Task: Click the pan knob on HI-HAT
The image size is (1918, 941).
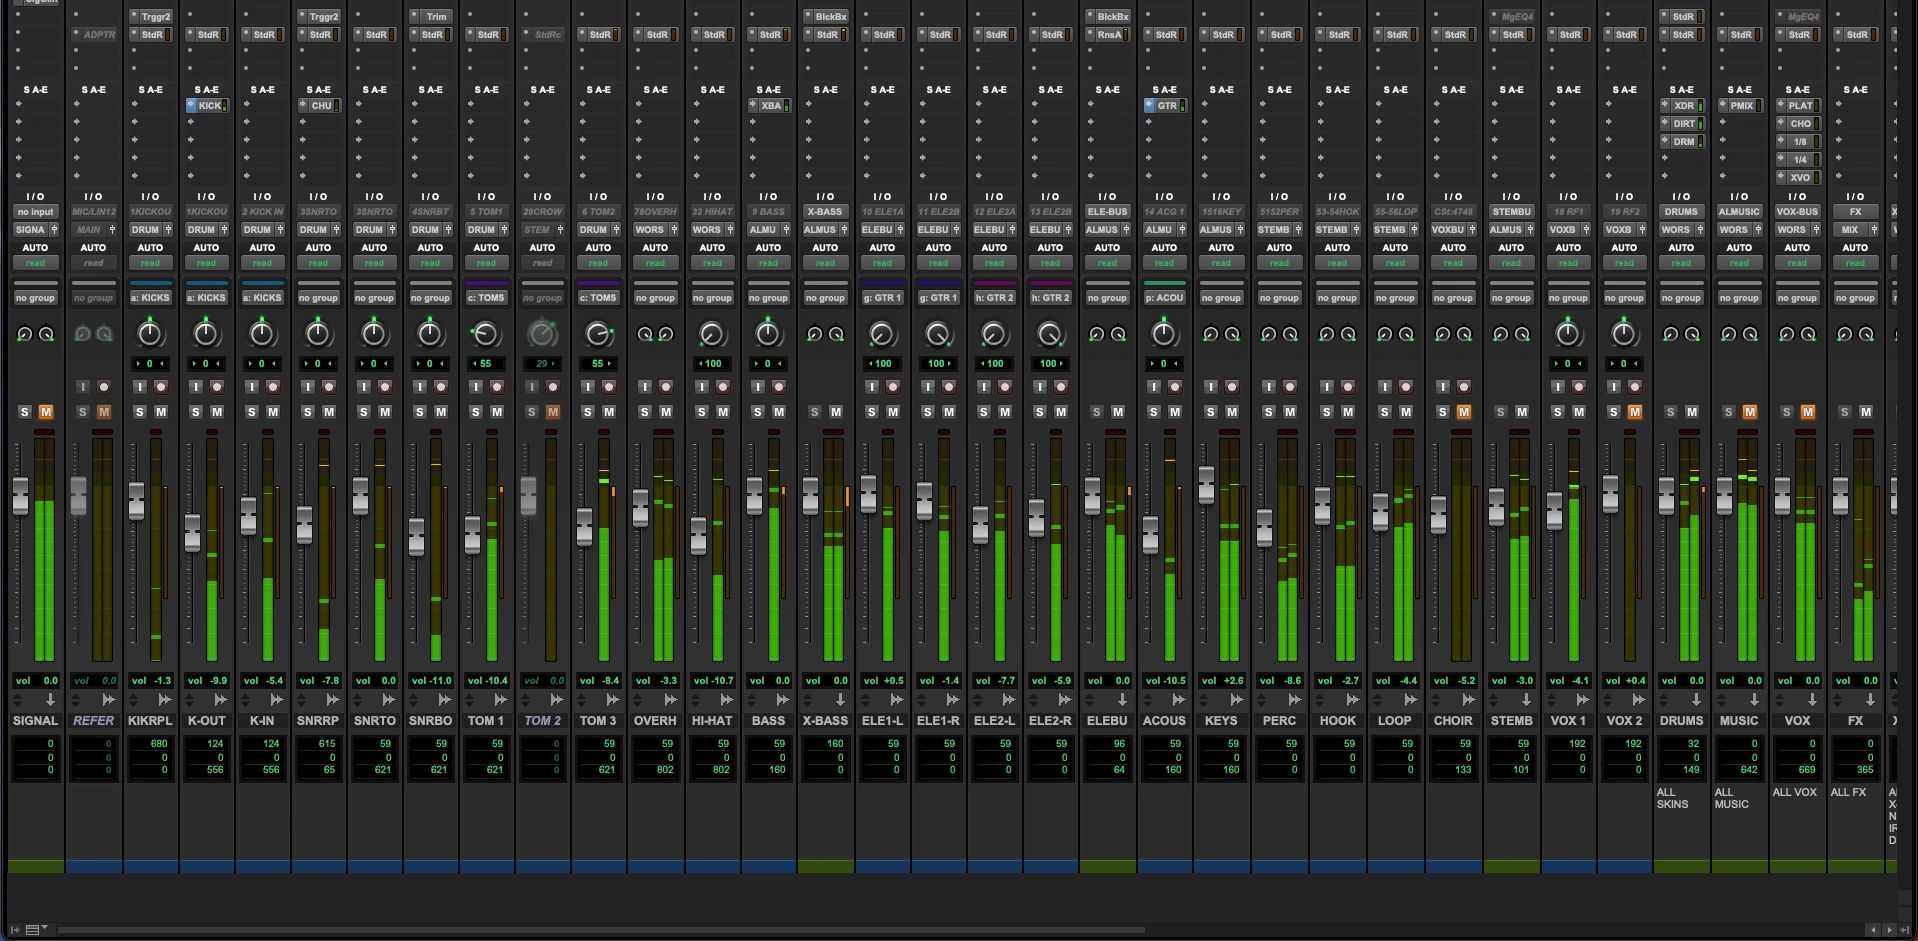Action: (x=712, y=334)
